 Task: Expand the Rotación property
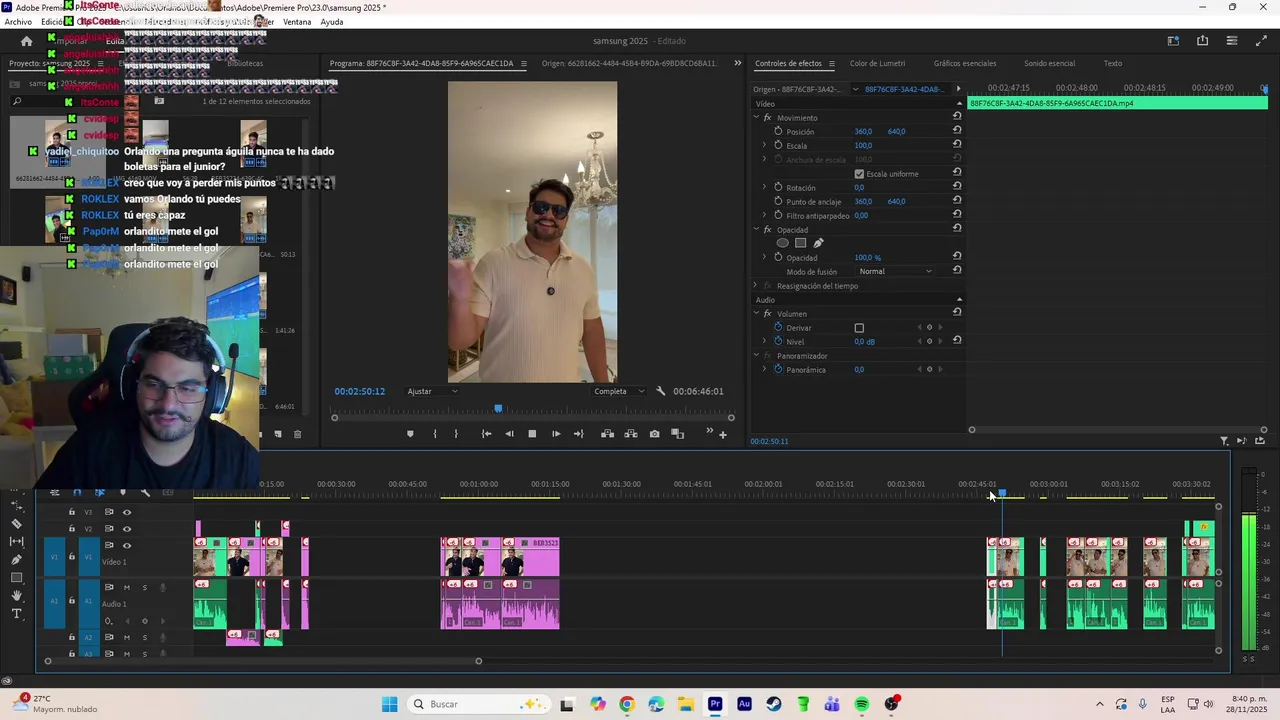tap(765, 187)
